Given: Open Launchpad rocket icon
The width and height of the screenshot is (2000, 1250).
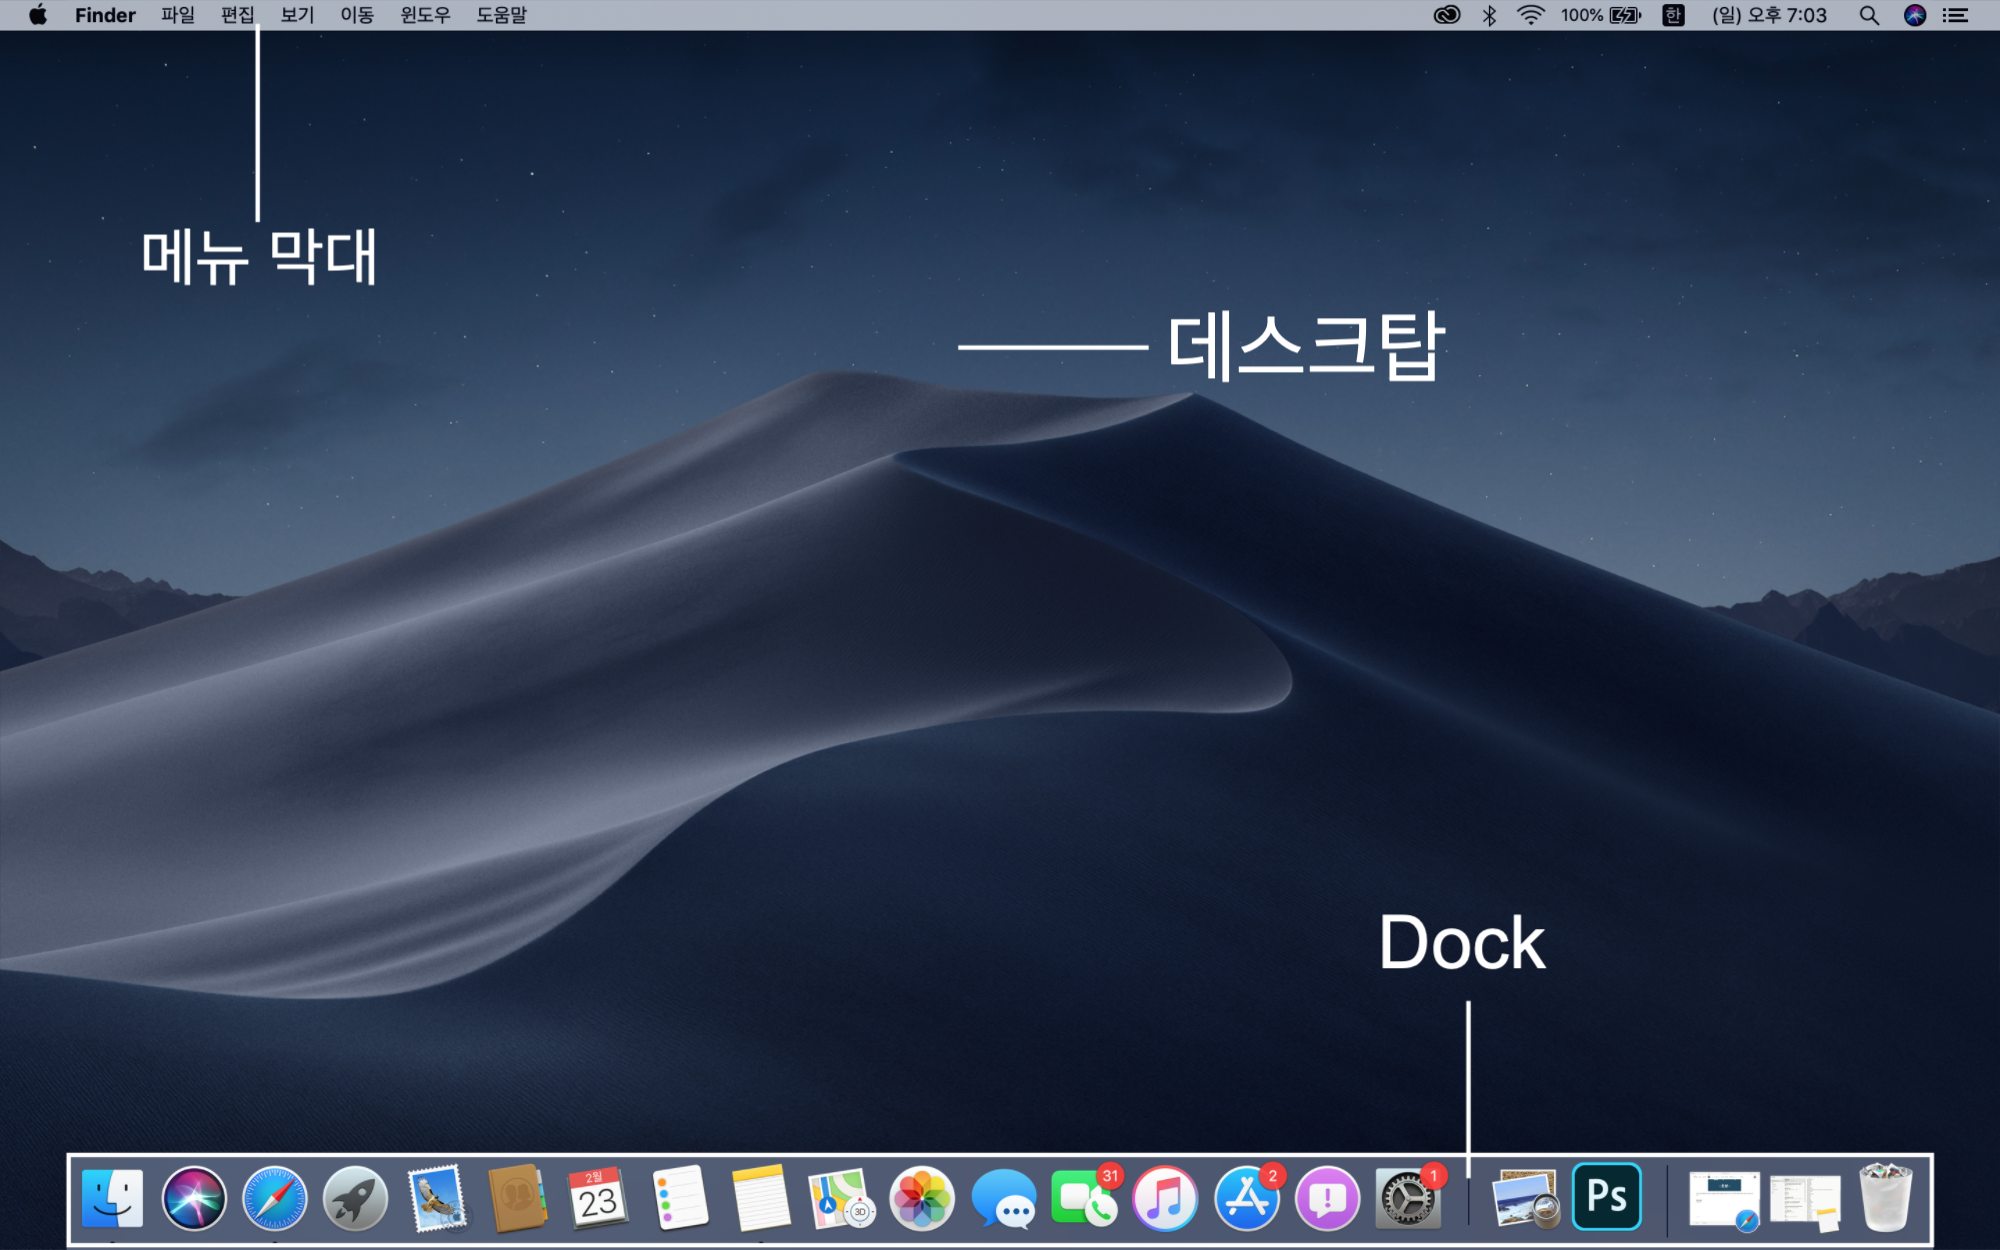Looking at the screenshot, I should point(355,1198).
